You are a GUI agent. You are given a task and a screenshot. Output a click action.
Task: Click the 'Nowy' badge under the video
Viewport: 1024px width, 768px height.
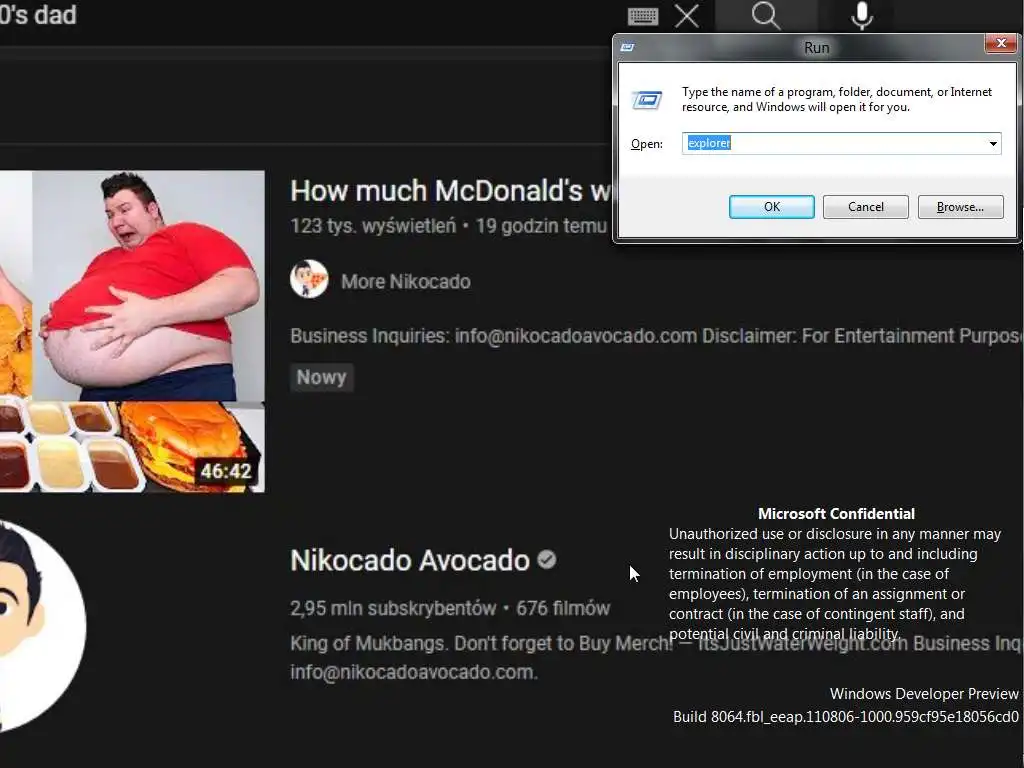[x=321, y=377]
